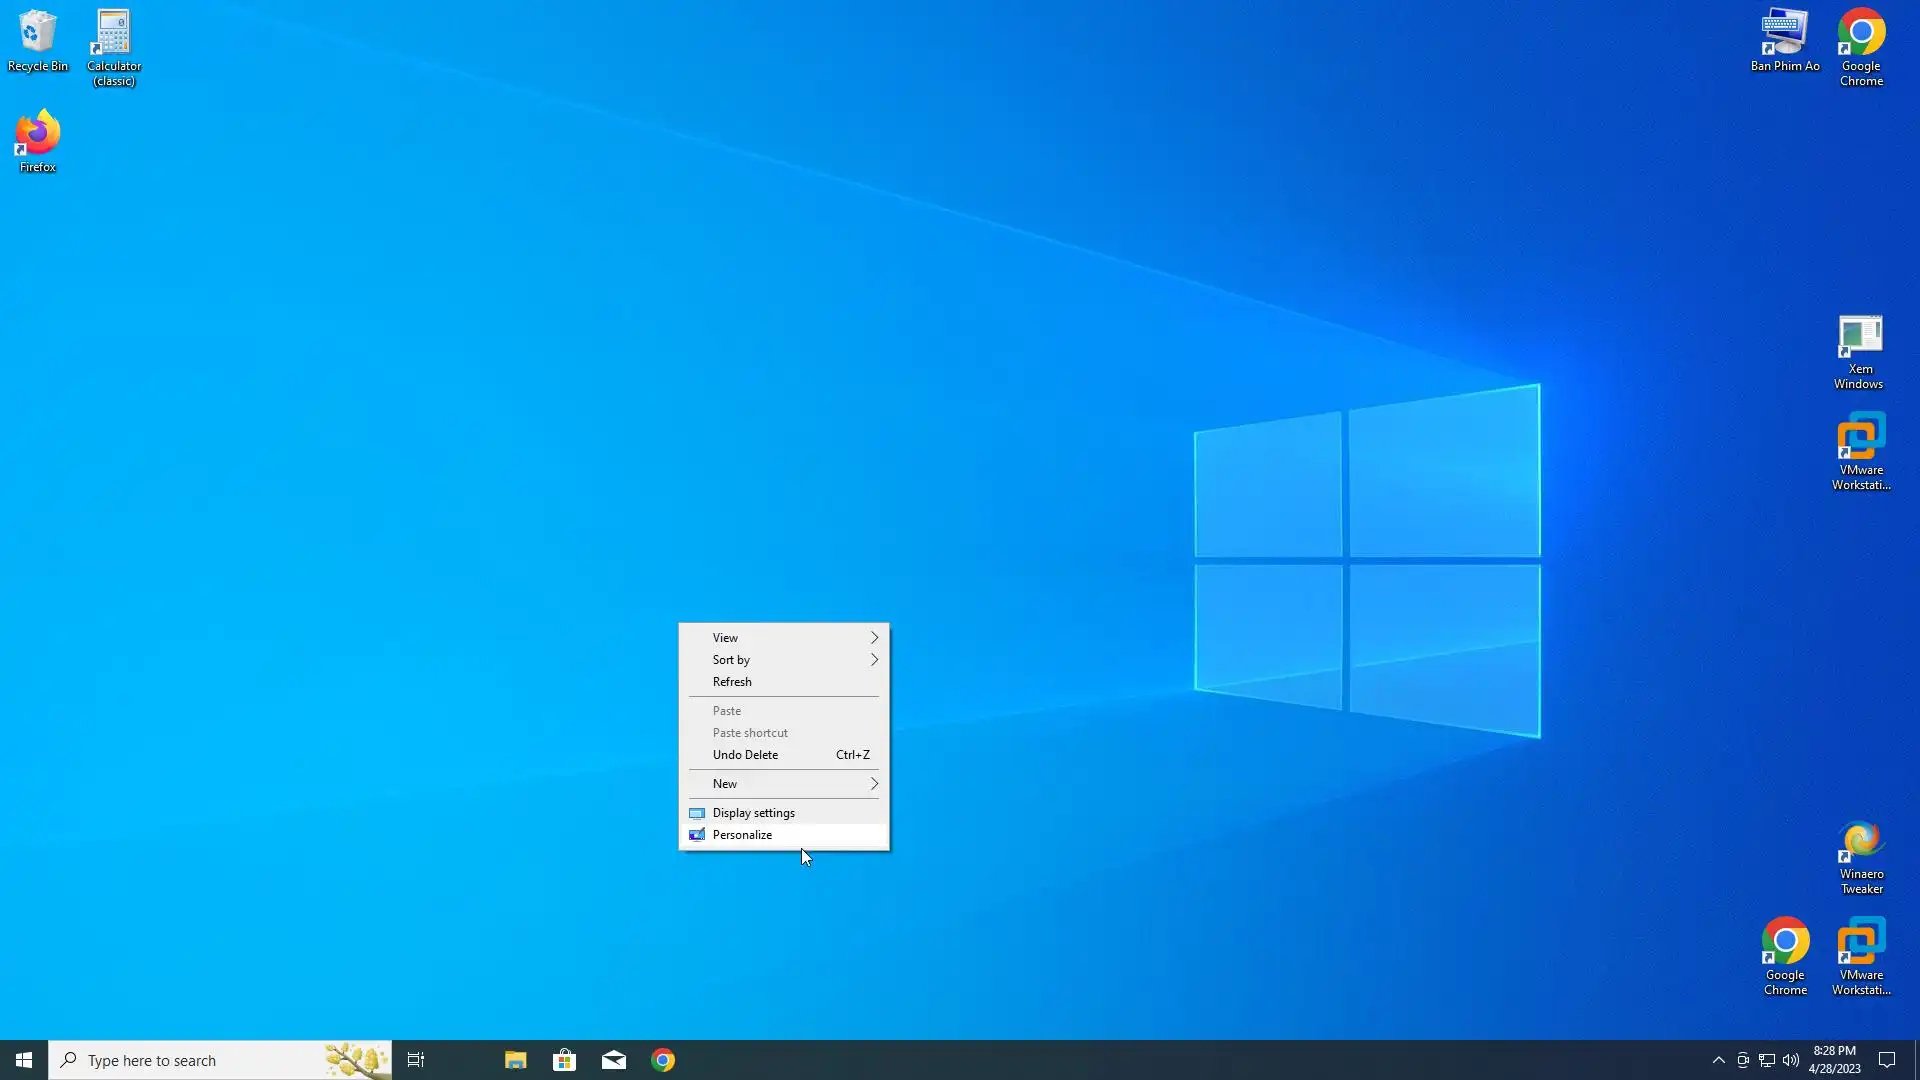Image resolution: width=1920 pixels, height=1080 pixels.
Task: Open Display settings from the context menu
Action: click(x=753, y=813)
